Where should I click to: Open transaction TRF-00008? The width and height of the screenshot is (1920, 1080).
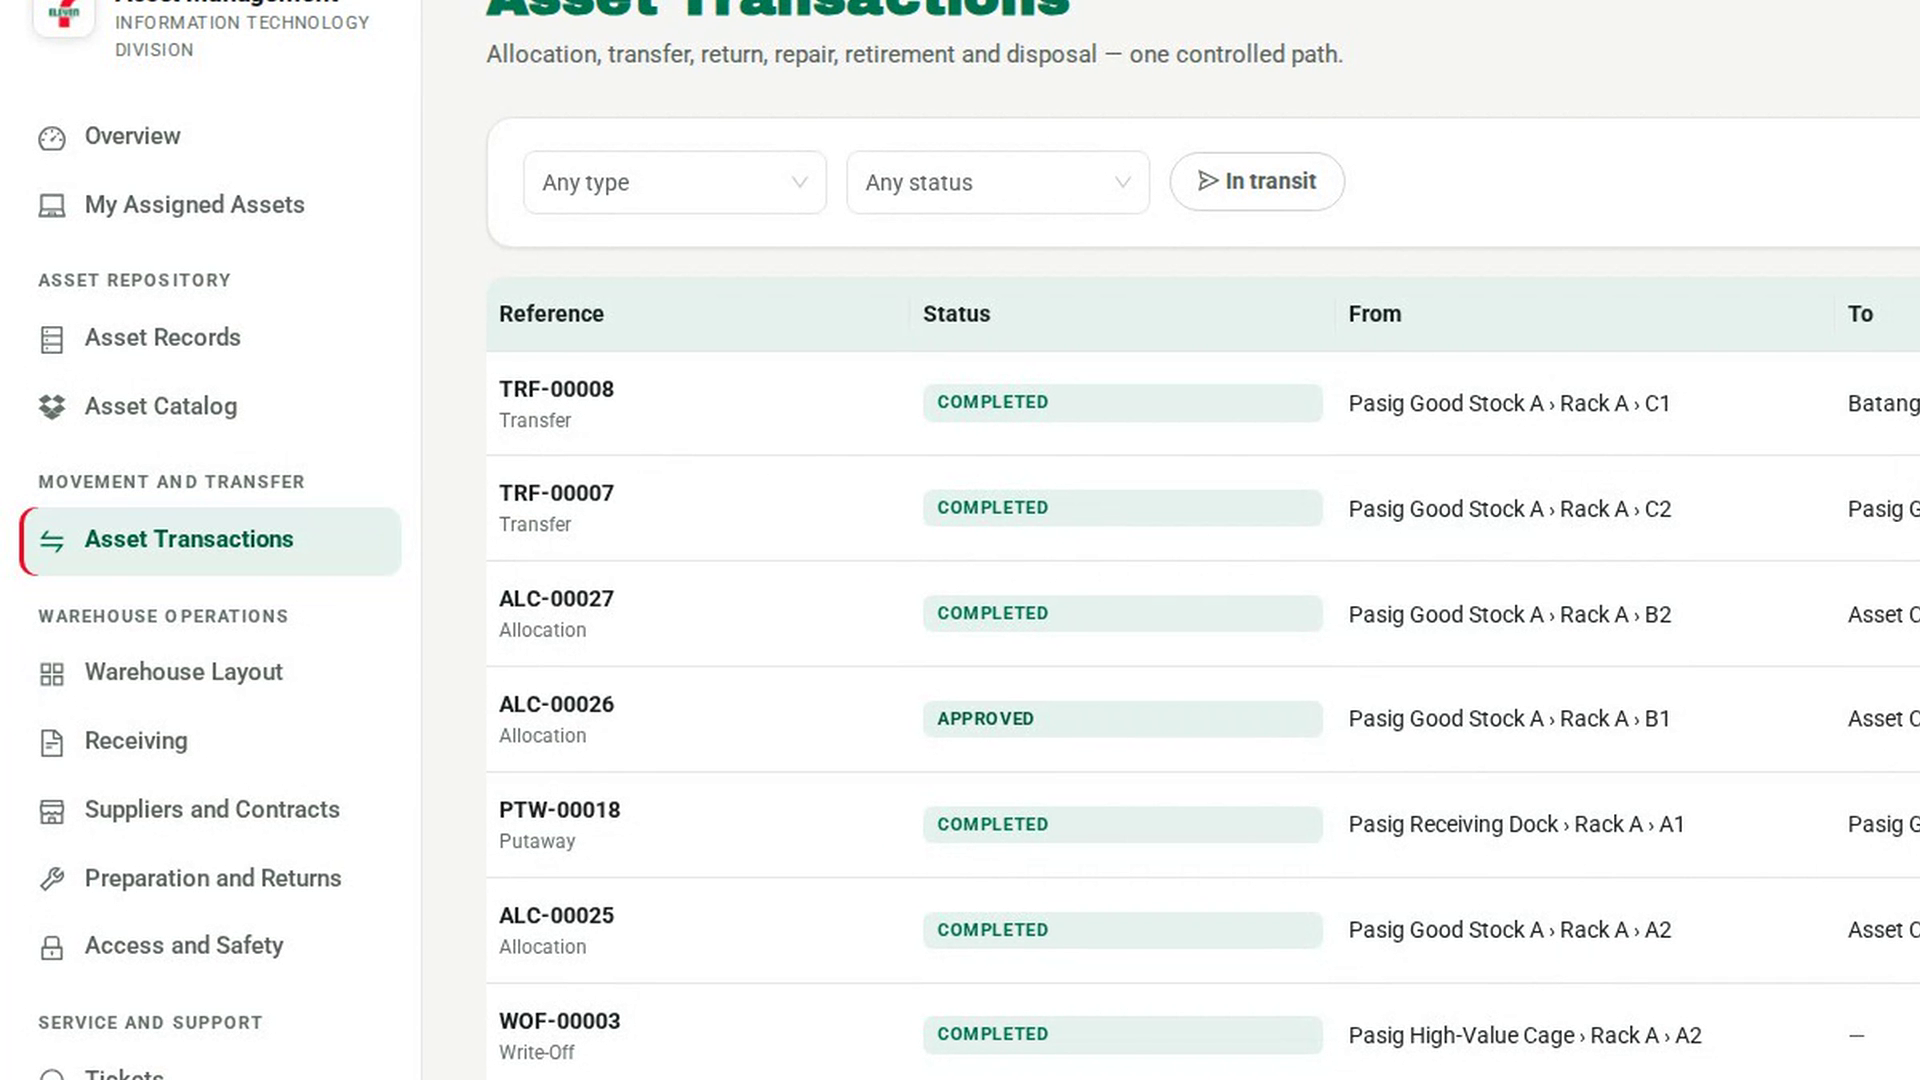click(x=556, y=389)
